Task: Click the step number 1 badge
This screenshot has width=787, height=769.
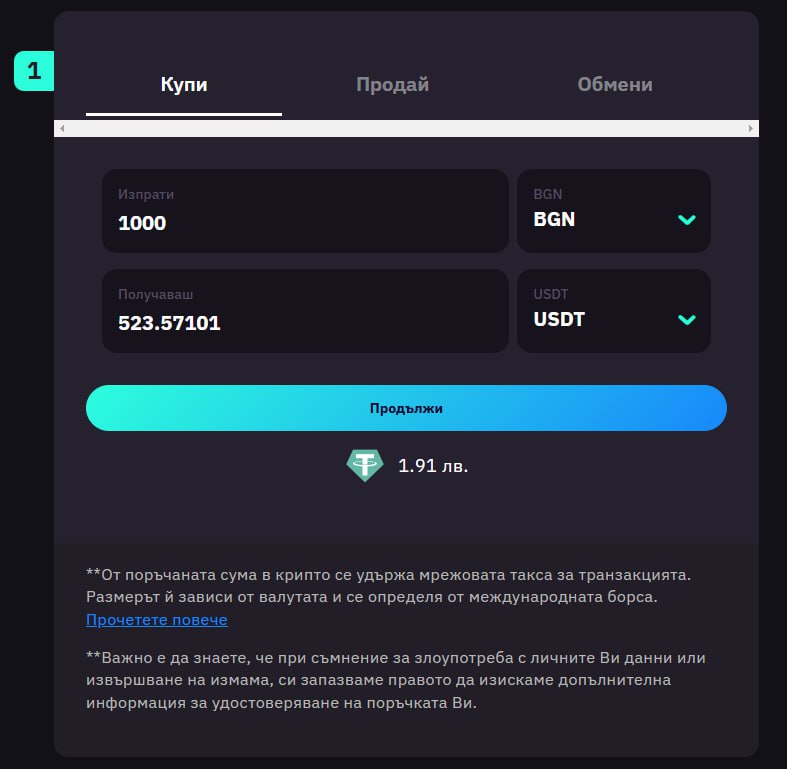Action: (x=34, y=71)
